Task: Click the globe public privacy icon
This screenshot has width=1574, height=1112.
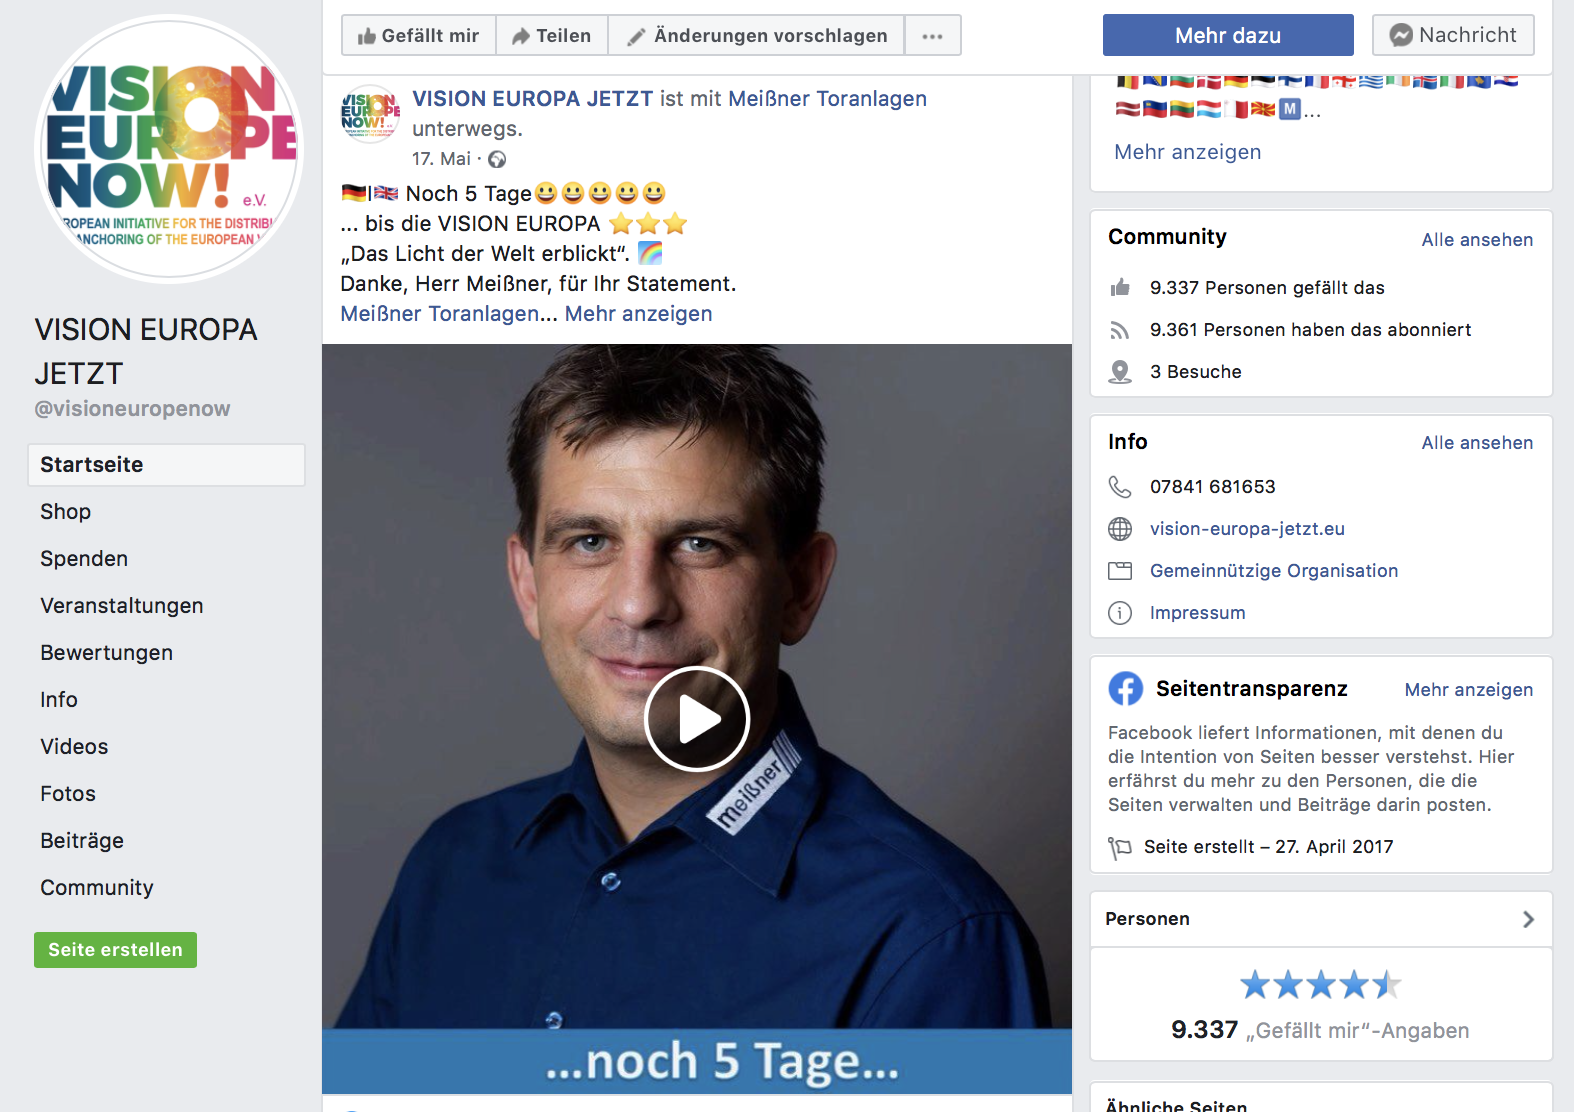Action: click(x=497, y=159)
